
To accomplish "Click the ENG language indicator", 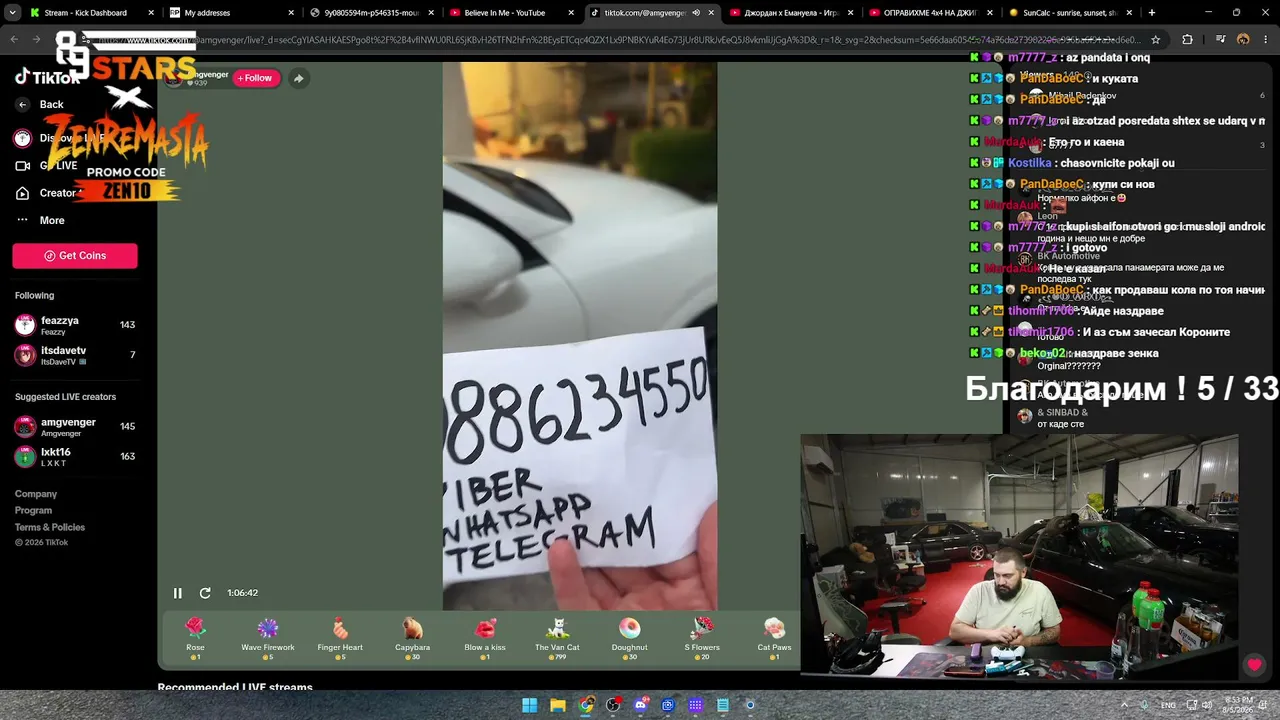I will [x=1168, y=705].
